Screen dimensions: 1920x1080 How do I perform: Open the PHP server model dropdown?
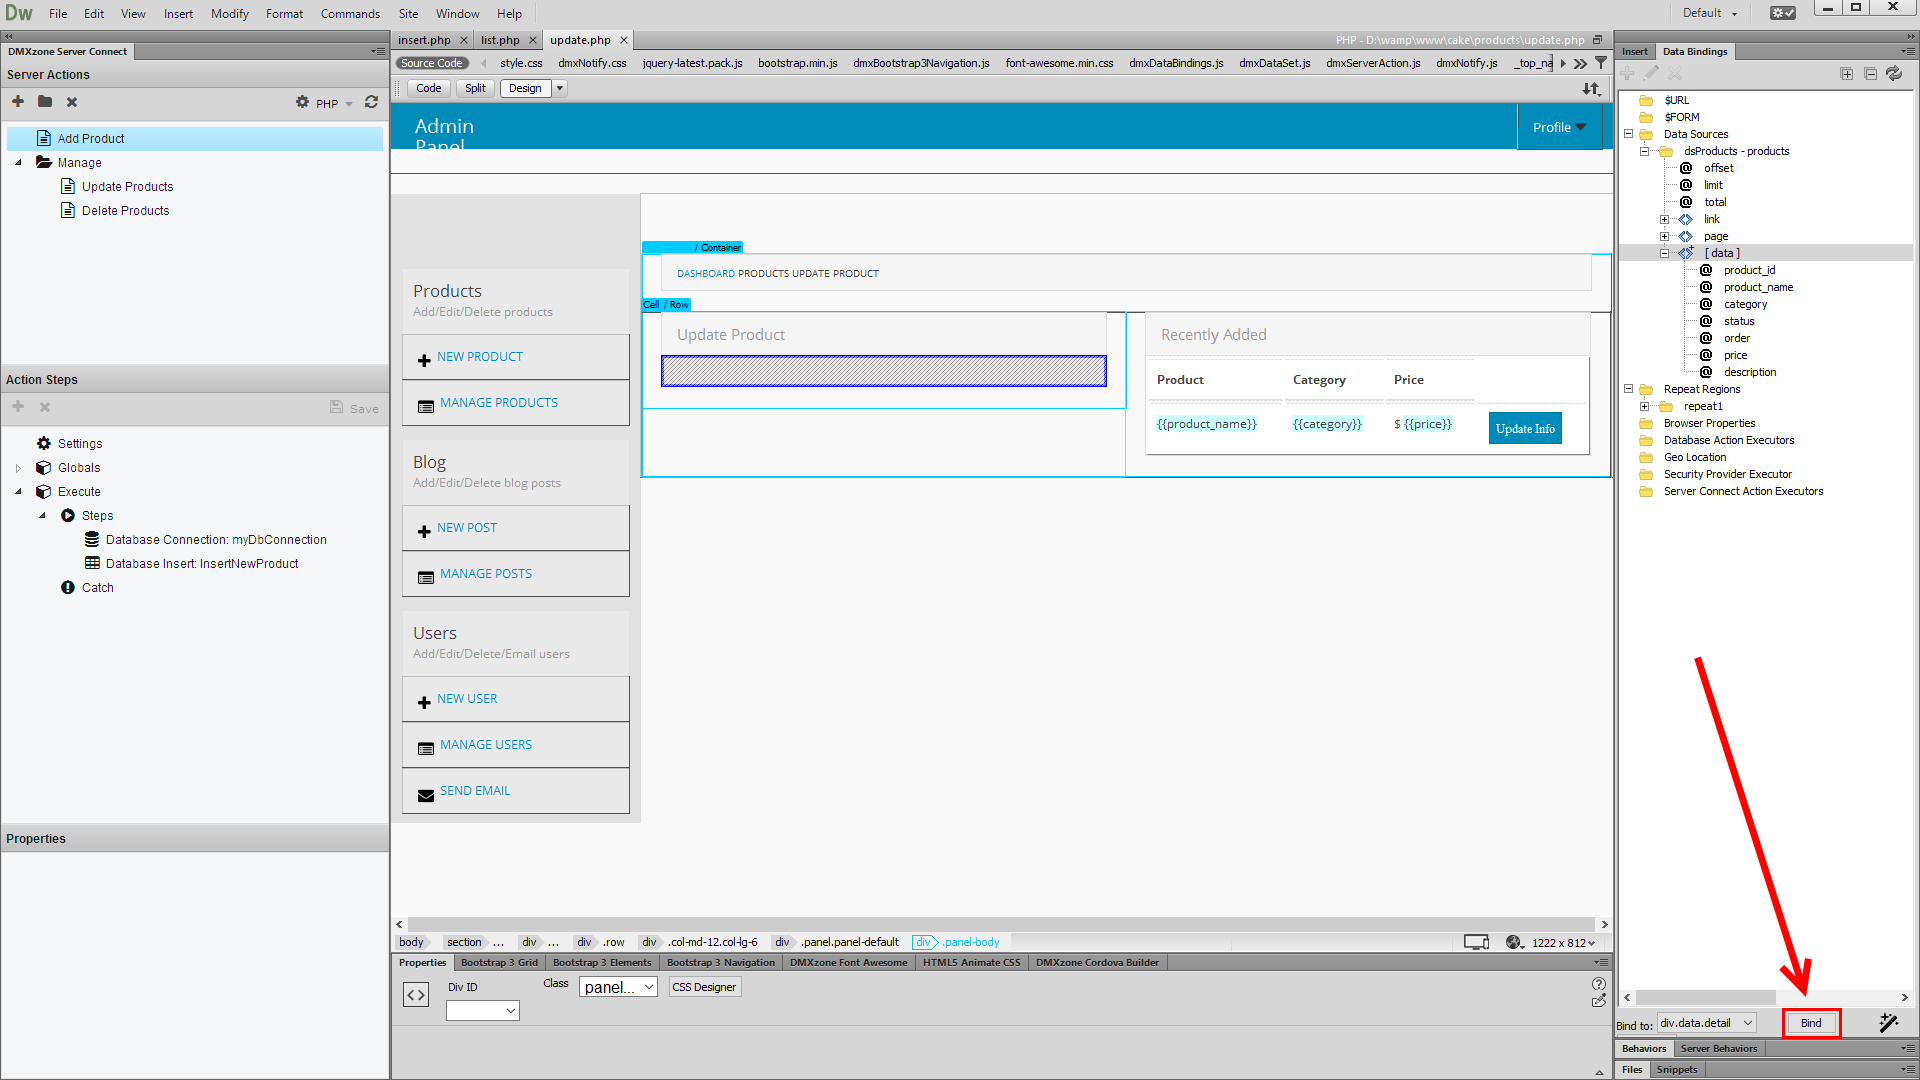(334, 103)
